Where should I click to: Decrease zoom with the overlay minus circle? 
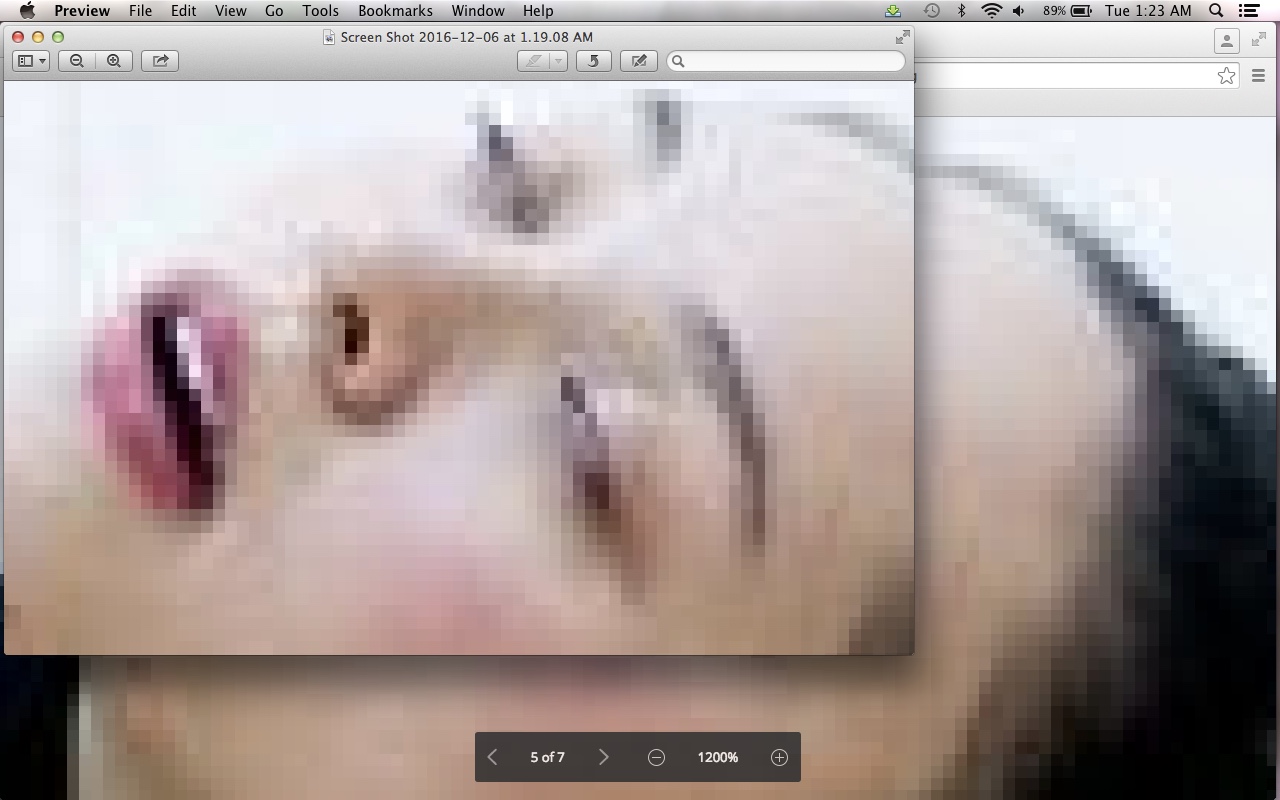pyautogui.click(x=656, y=757)
